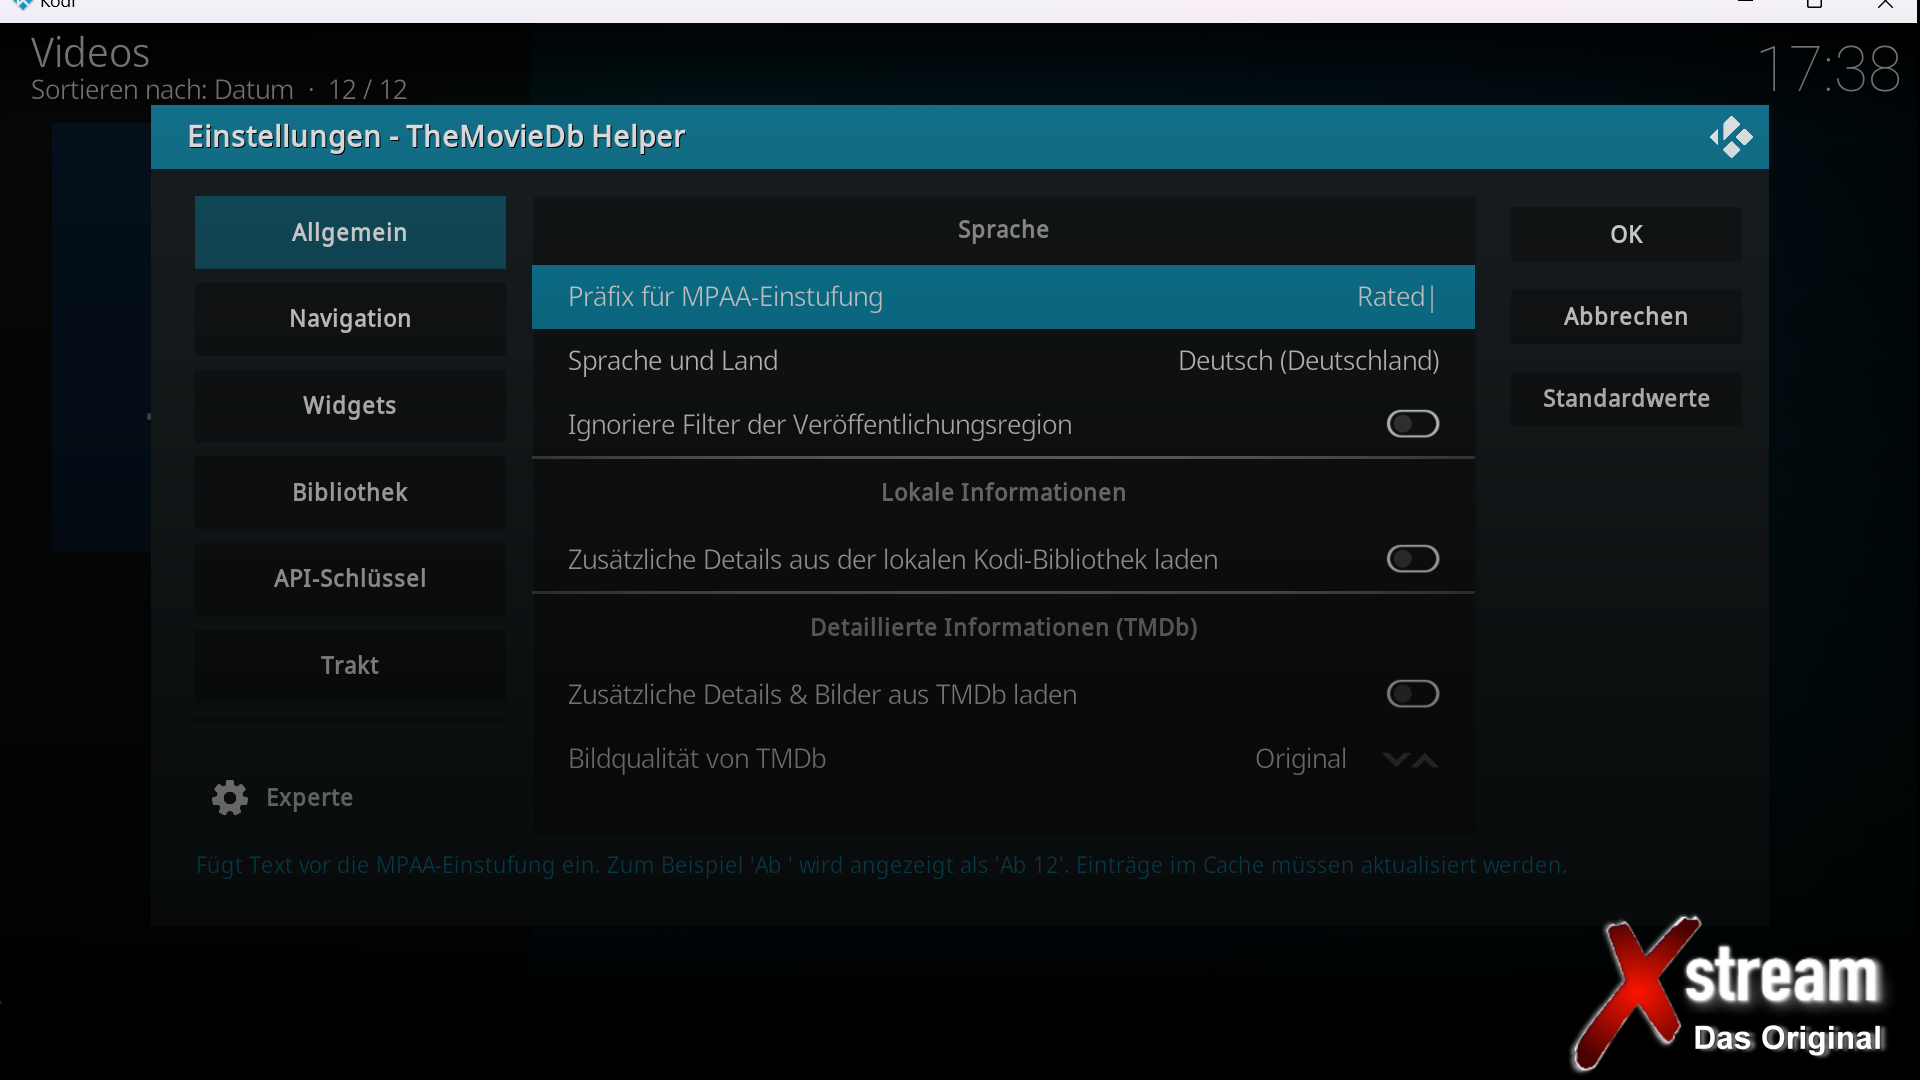Image resolution: width=1920 pixels, height=1080 pixels.
Task: Reset settings via Standardwerte button
Action: tap(1625, 398)
